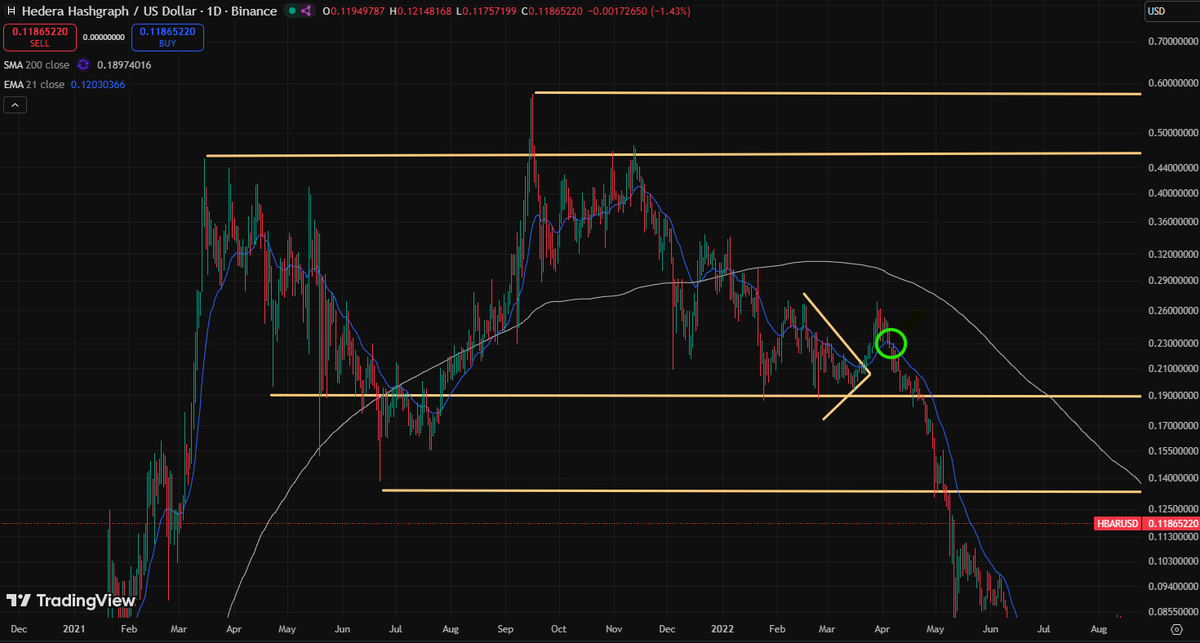The image size is (1200, 643).
Task: Click the SMA value 0.18974016
Action: 124,65
